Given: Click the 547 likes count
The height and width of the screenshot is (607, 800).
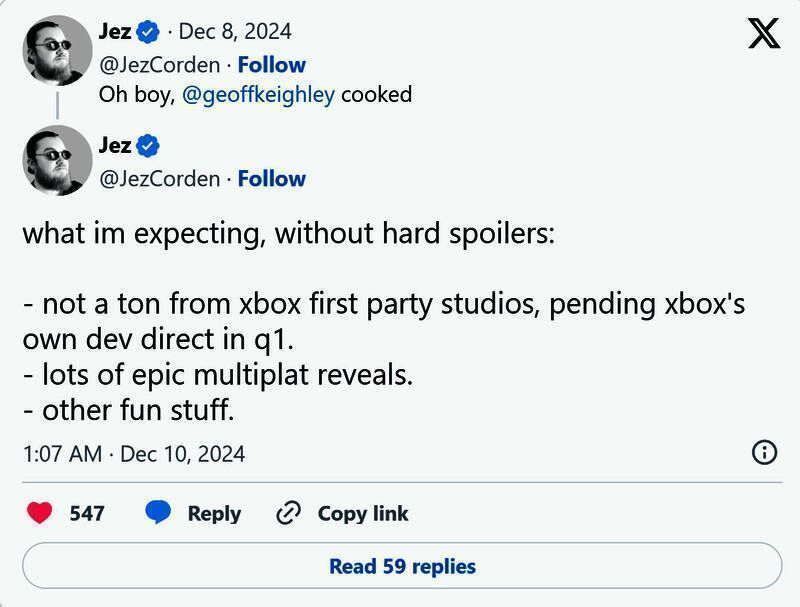Looking at the screenshot, I should (x=85, y=513).
